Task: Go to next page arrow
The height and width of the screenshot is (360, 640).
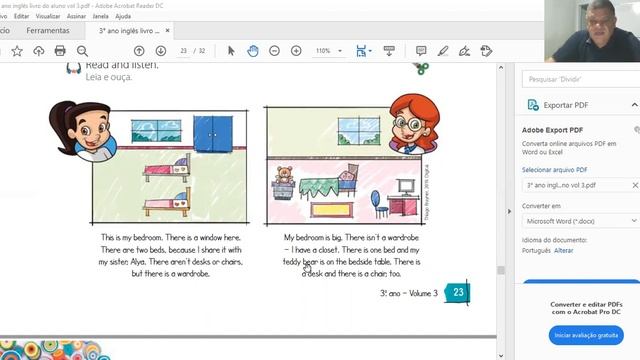Action: 161,51
